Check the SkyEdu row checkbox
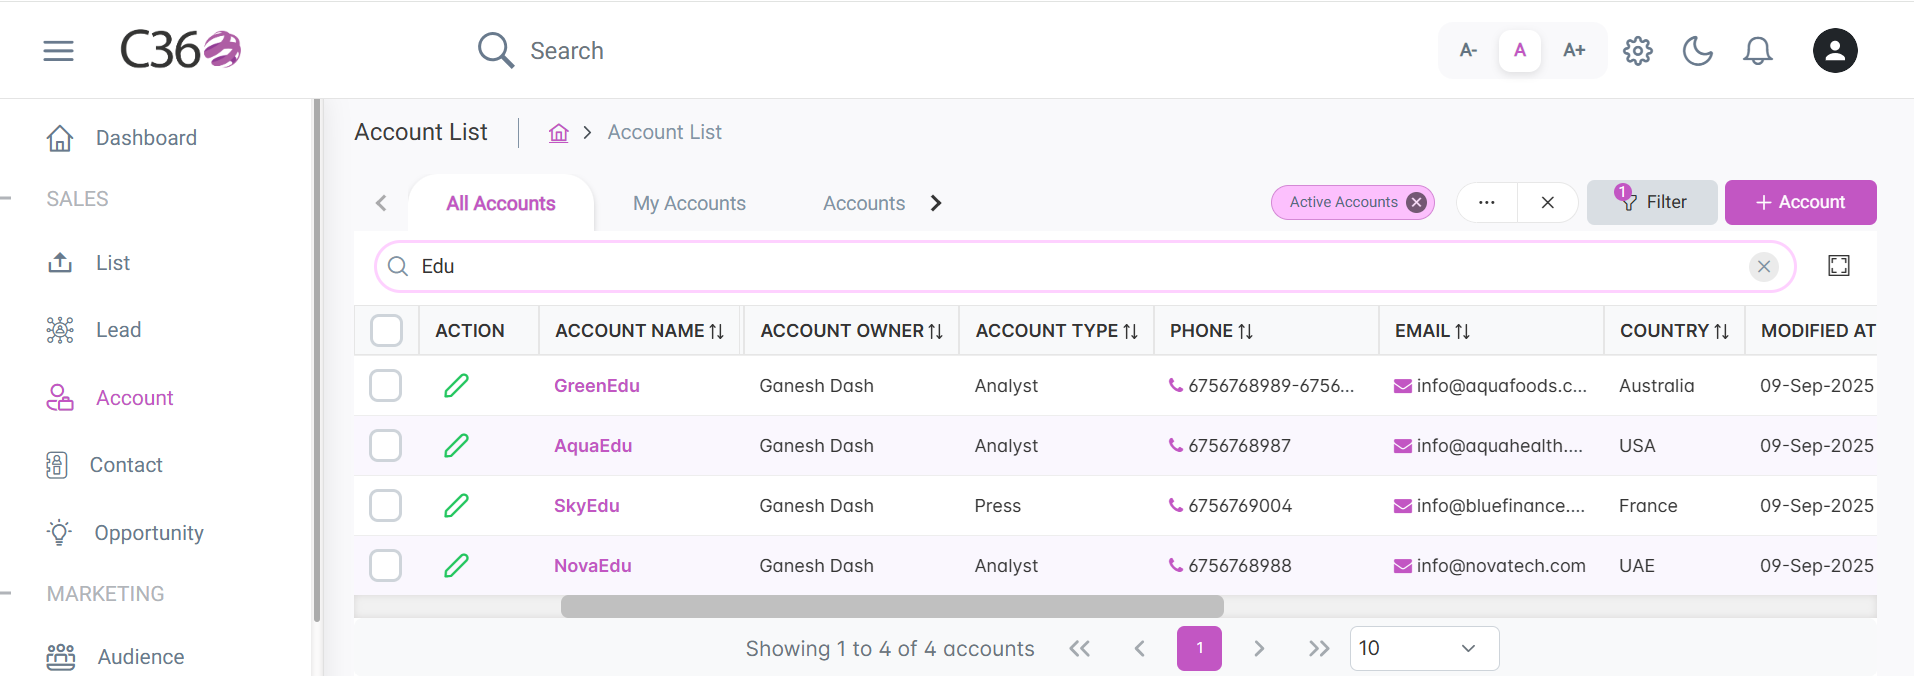The height and width of the screenshot is (676, 1914). (x=386, y=505)
